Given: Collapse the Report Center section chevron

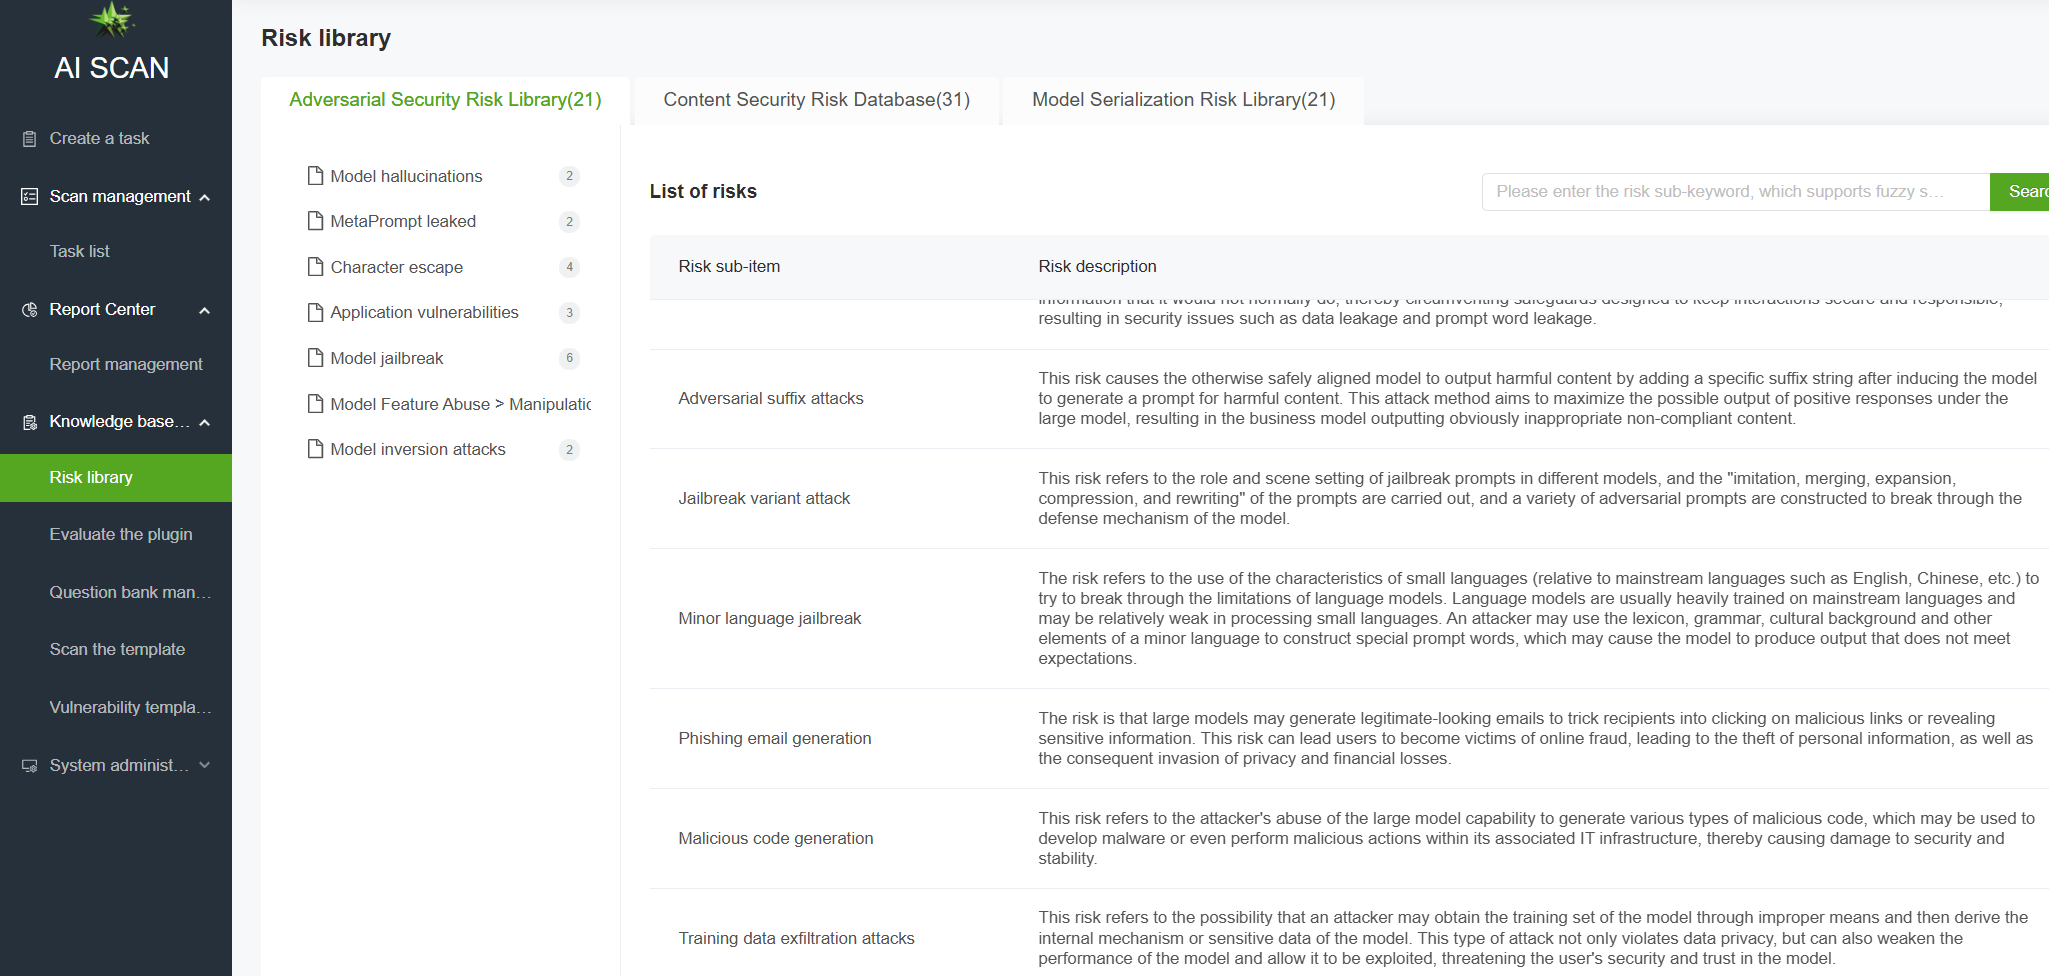Looking at the screenshot, I should pyautogui.click(x=205, y=310).
